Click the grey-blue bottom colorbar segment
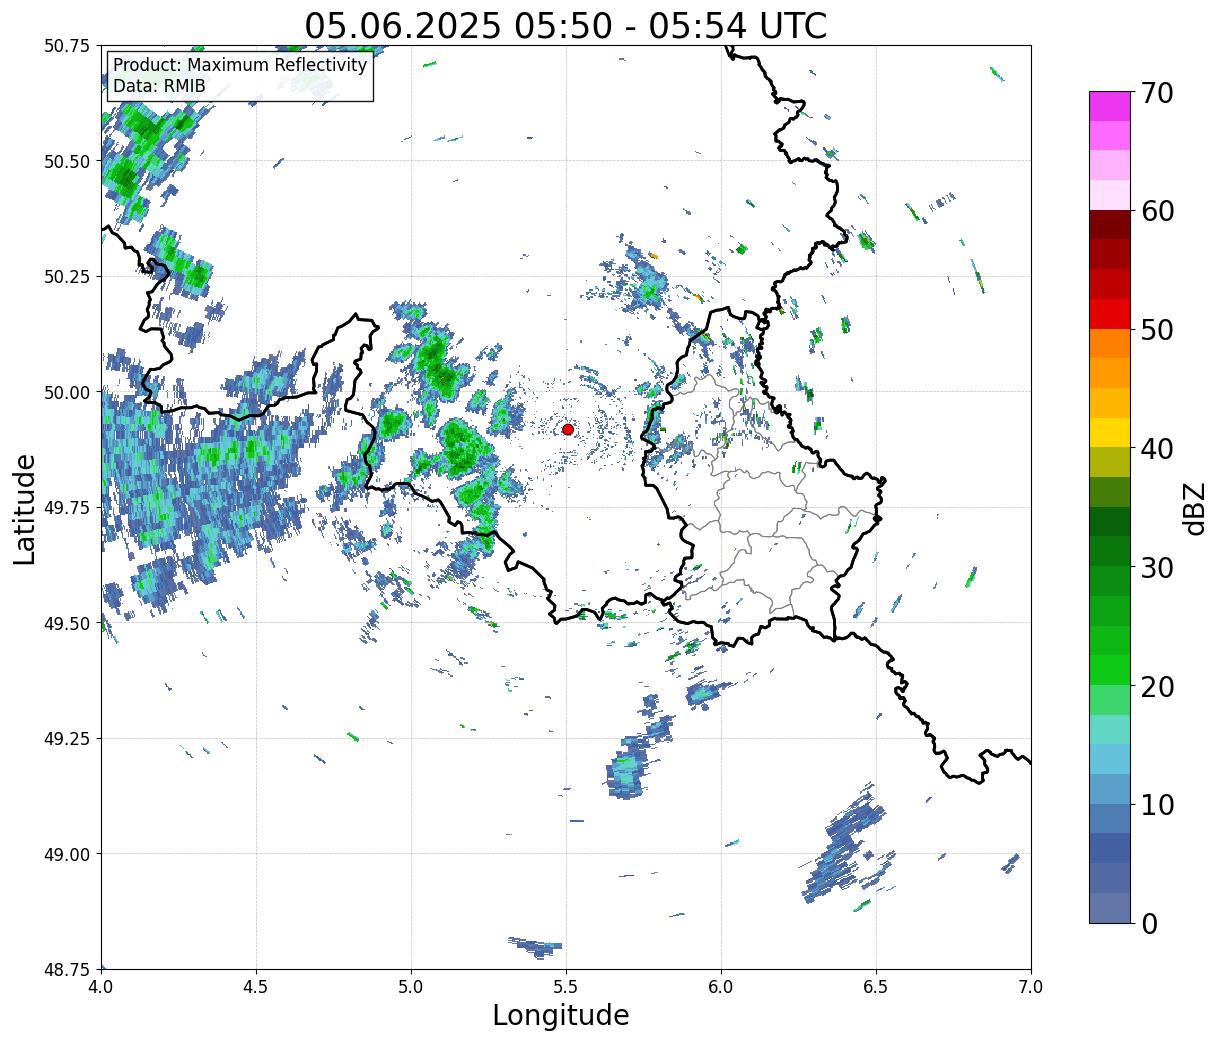The image size is (1219, 1040). coord(1109,907)
